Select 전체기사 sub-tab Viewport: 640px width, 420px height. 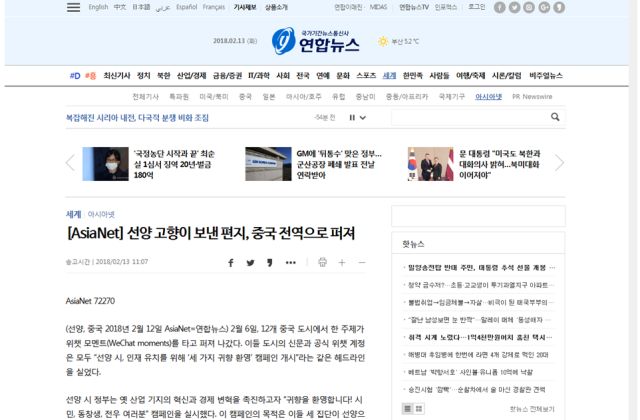coord(145,97)
